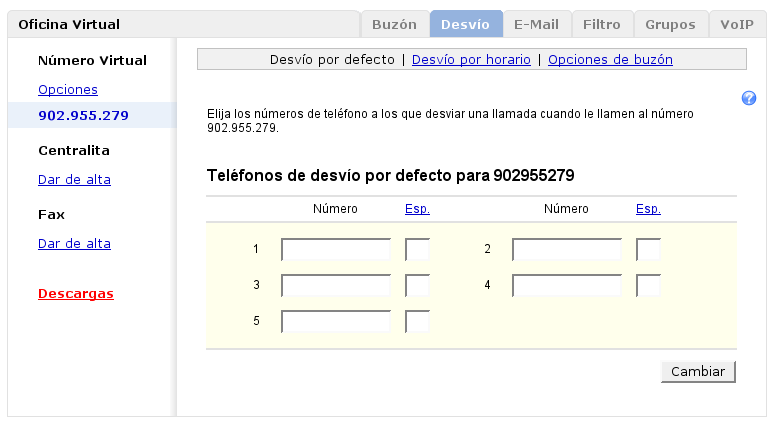The width and height of the screenshot is (777, 422).
Task: Open the E-Mail tab
Action: click(537, 24)
